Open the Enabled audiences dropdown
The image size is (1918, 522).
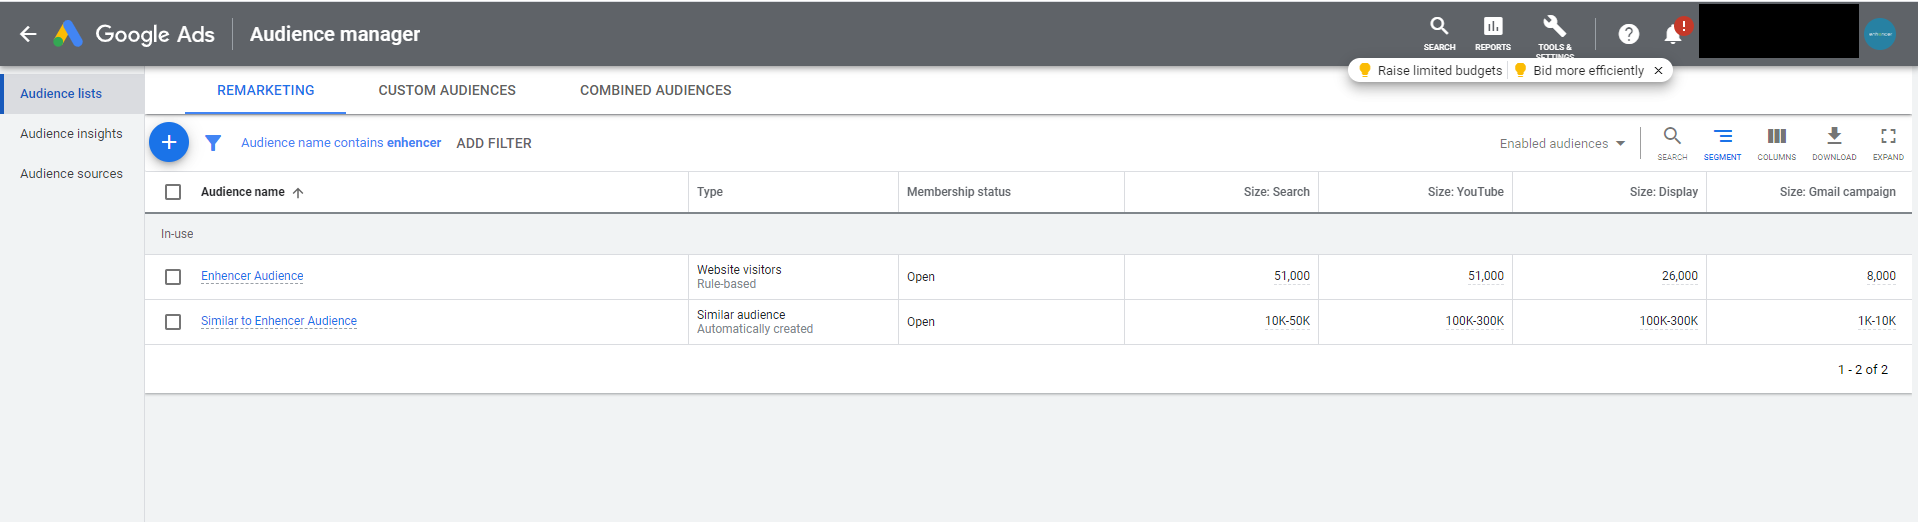[1562, 143]
